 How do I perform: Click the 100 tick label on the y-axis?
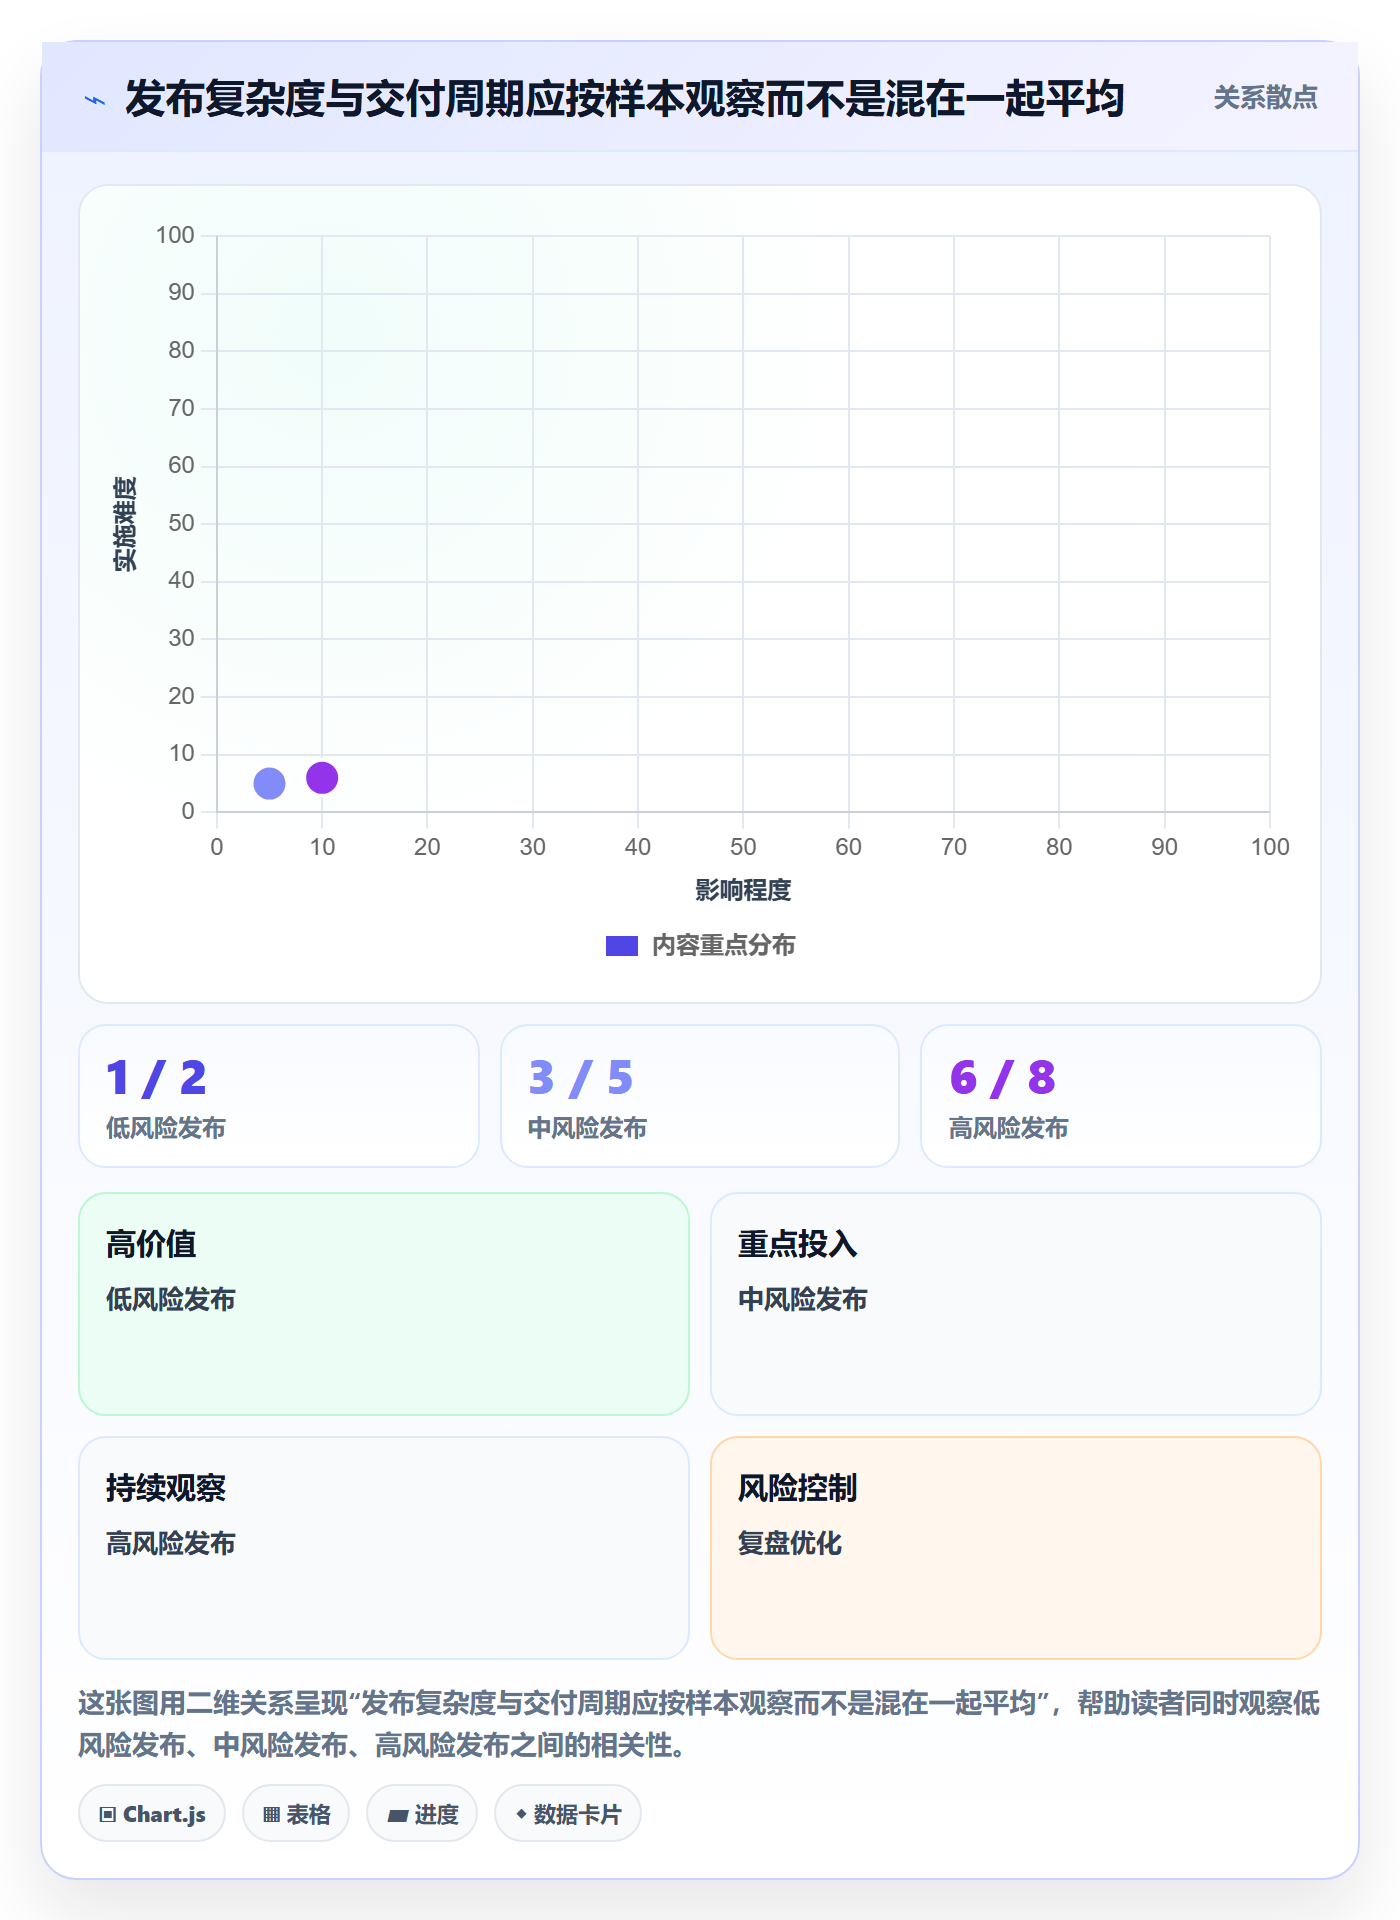175,235
